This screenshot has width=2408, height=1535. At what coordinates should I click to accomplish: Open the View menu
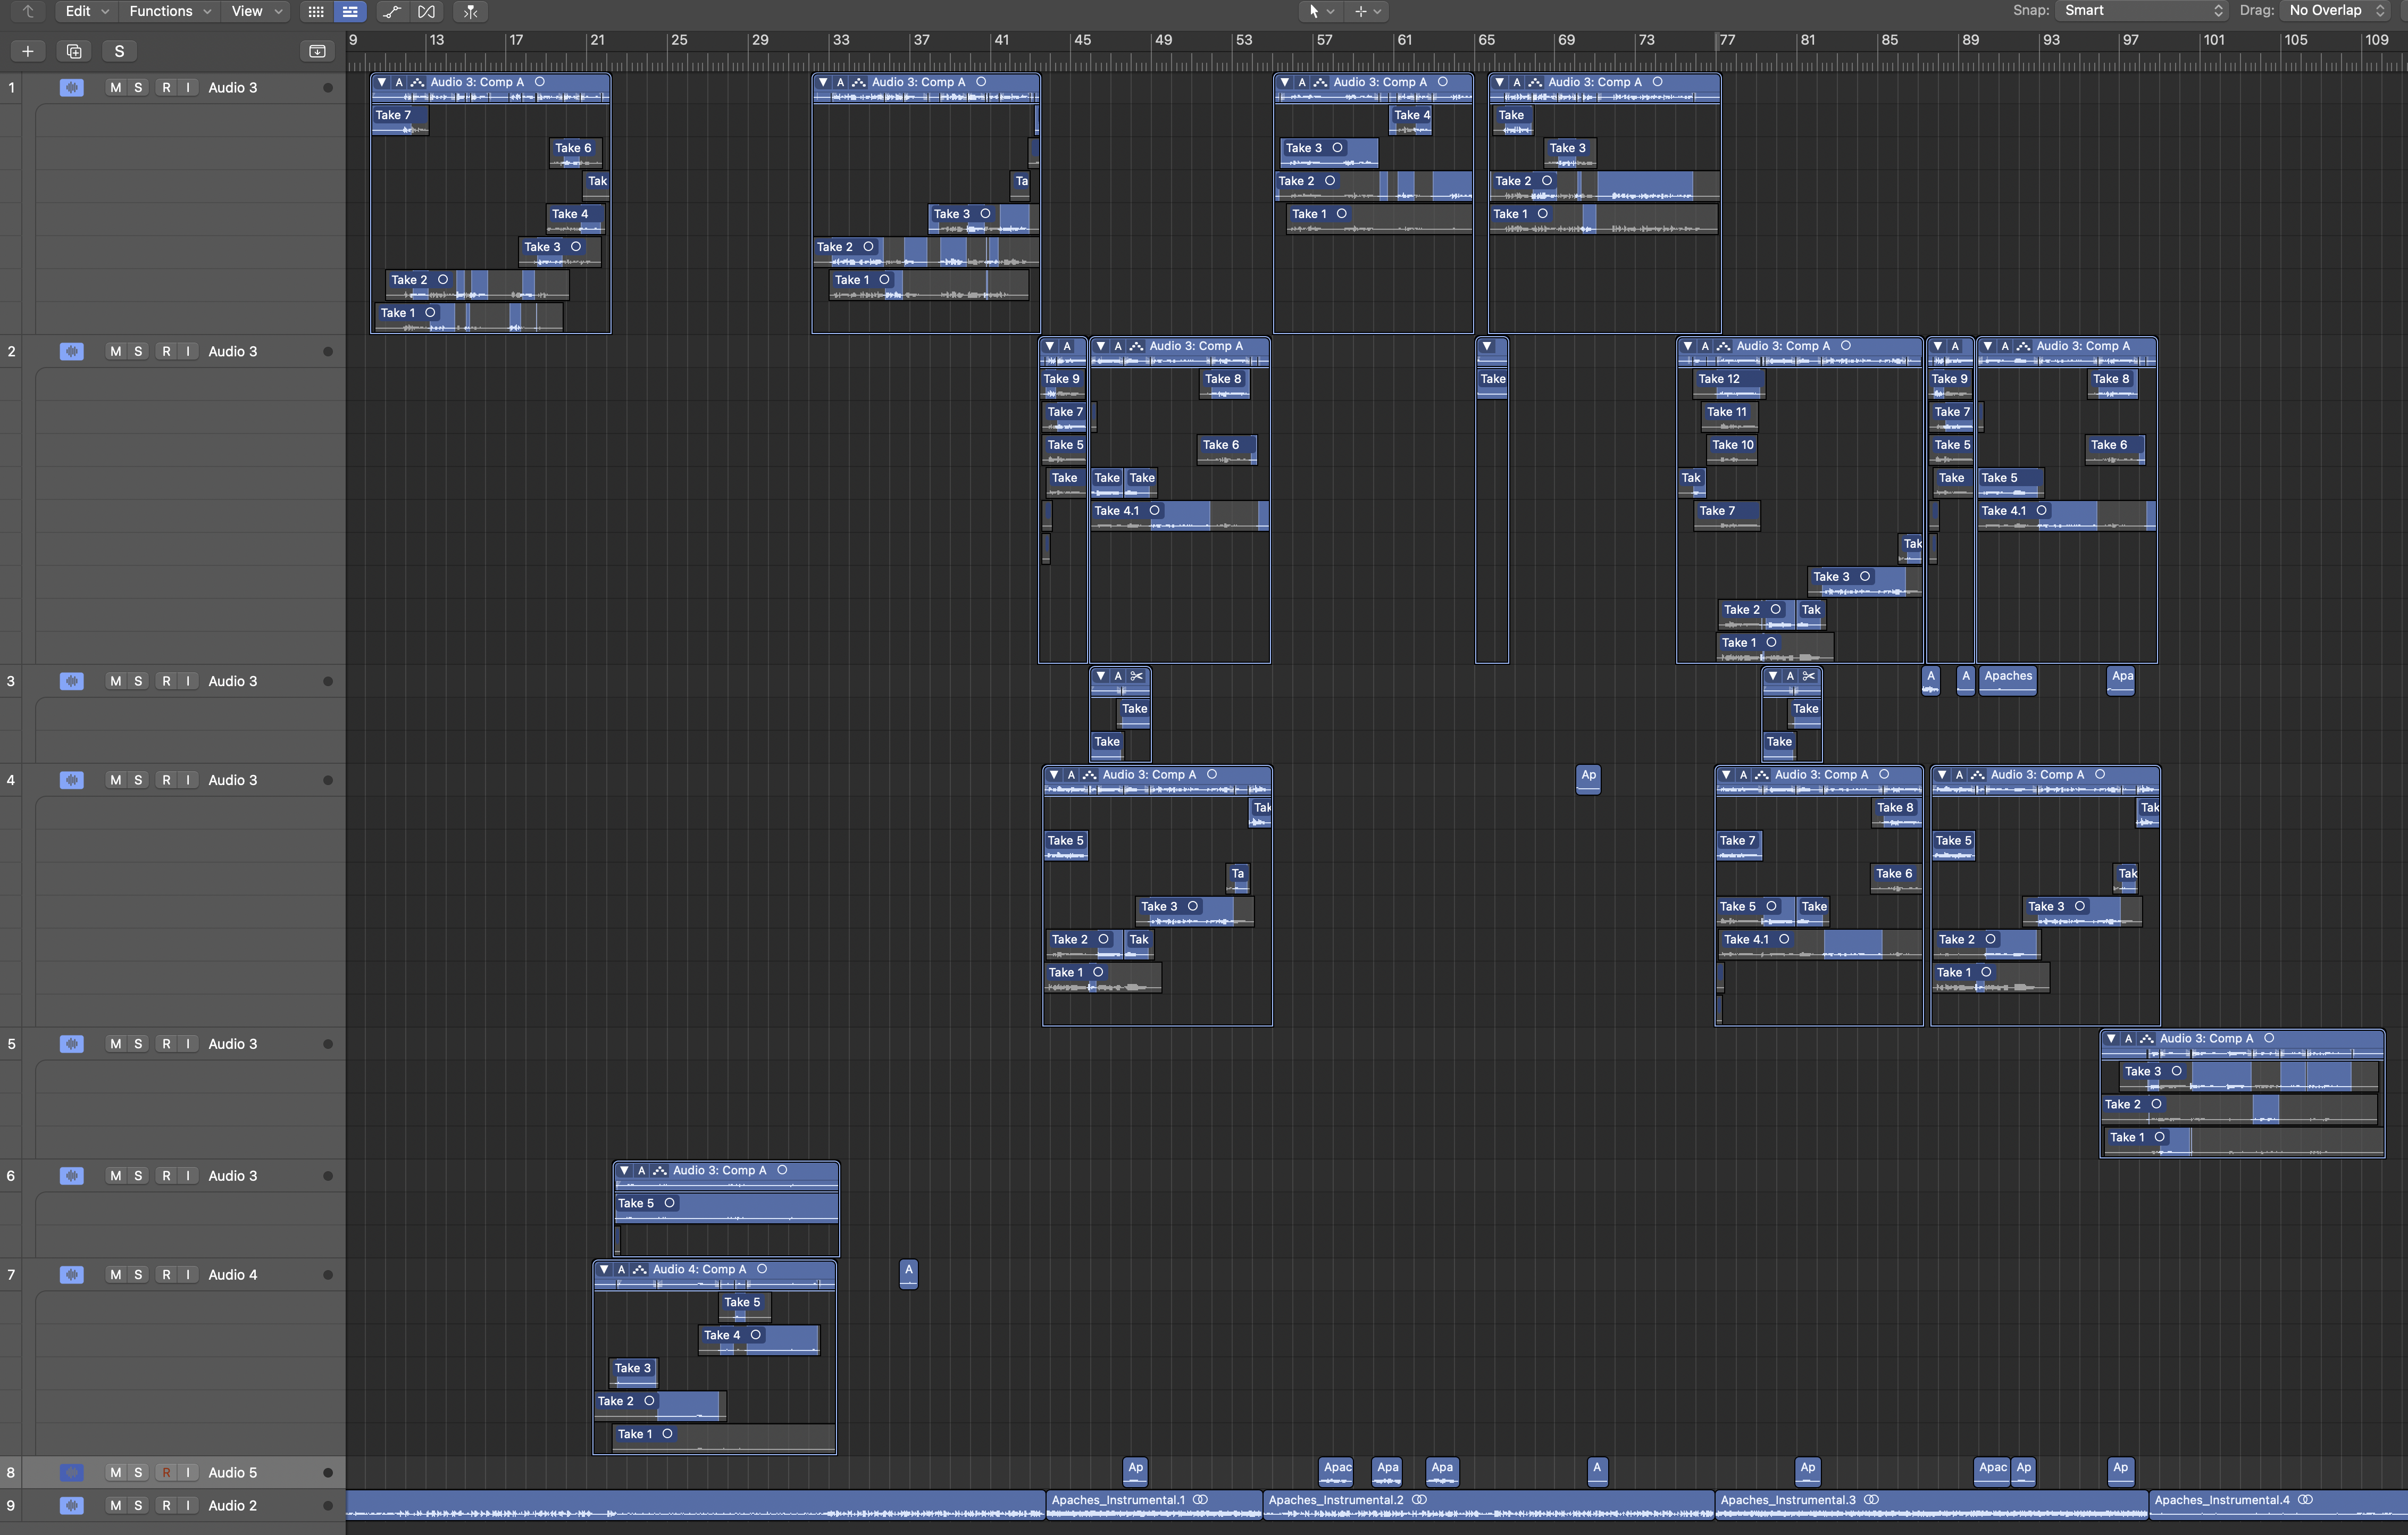point(256,11)
